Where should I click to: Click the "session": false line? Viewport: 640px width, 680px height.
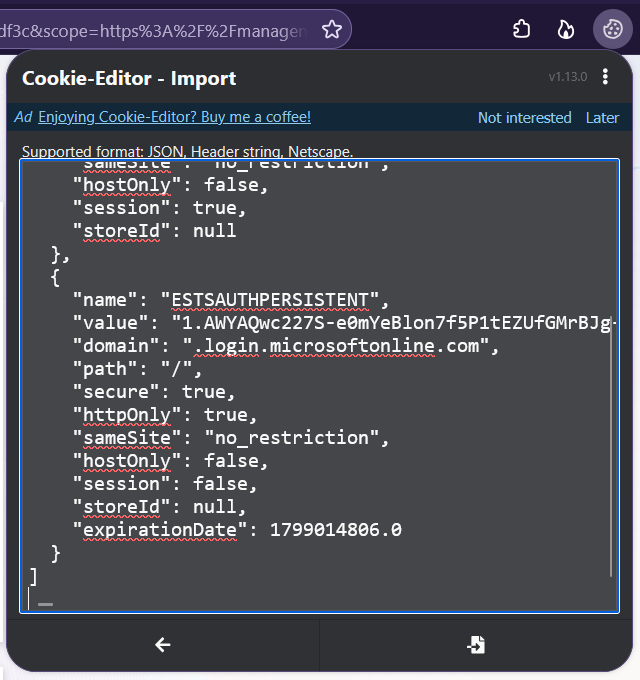point(165,484)
